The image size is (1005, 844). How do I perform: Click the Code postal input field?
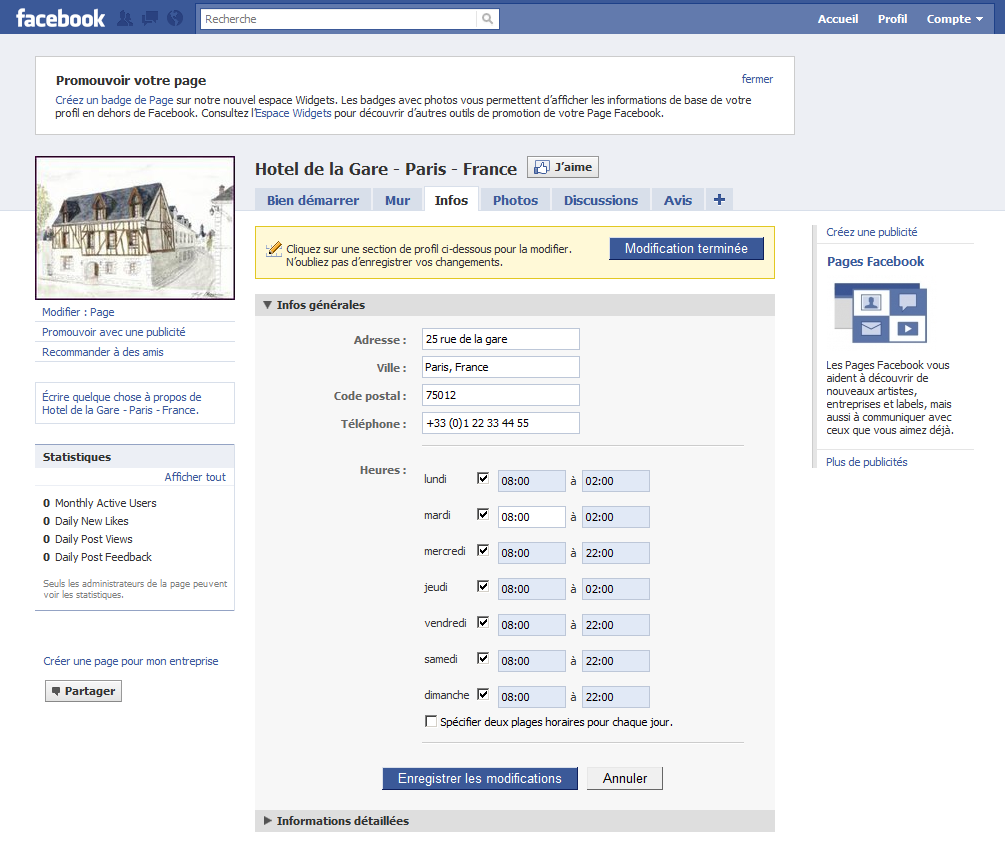[x=501, y=395]
